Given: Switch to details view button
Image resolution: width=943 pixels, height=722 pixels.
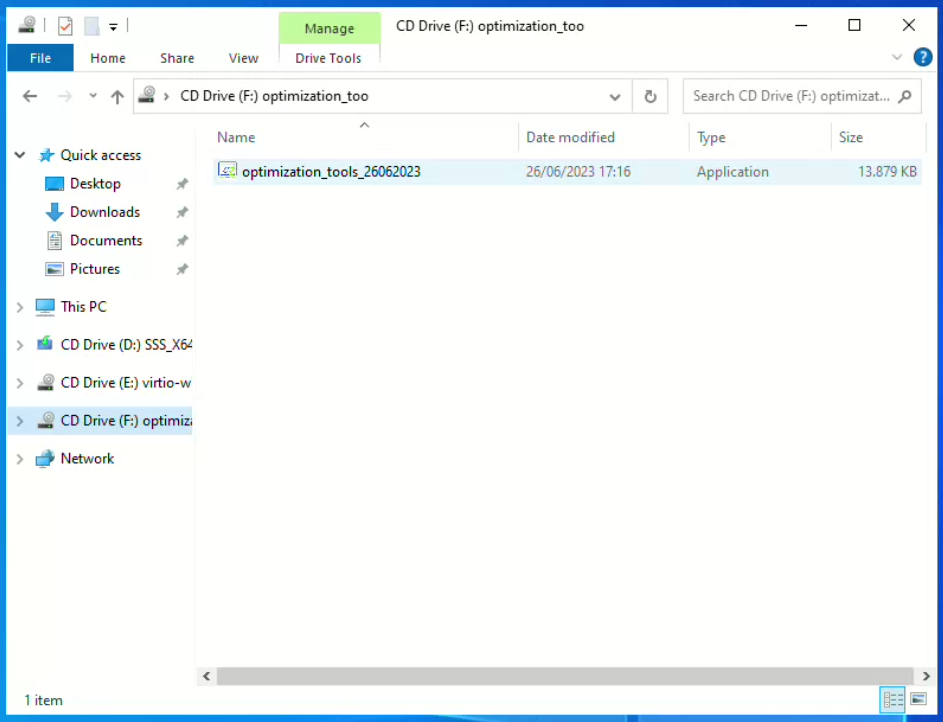Looking at the screenshot, I should click(893, 700).
